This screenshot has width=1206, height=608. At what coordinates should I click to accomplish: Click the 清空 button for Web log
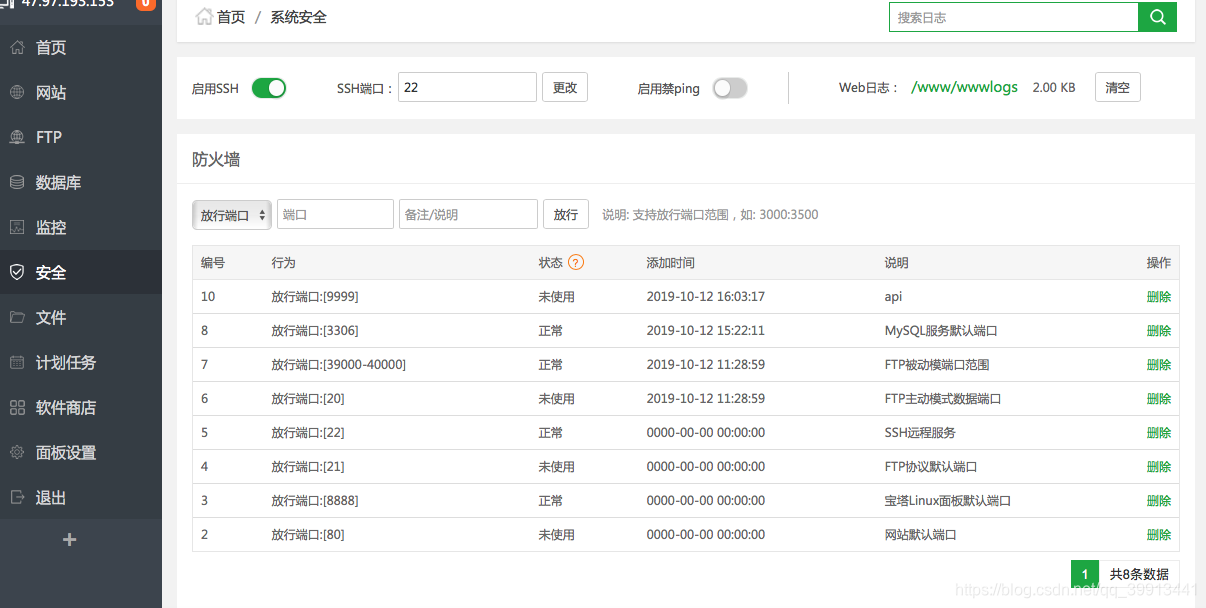click(1118, 87)
